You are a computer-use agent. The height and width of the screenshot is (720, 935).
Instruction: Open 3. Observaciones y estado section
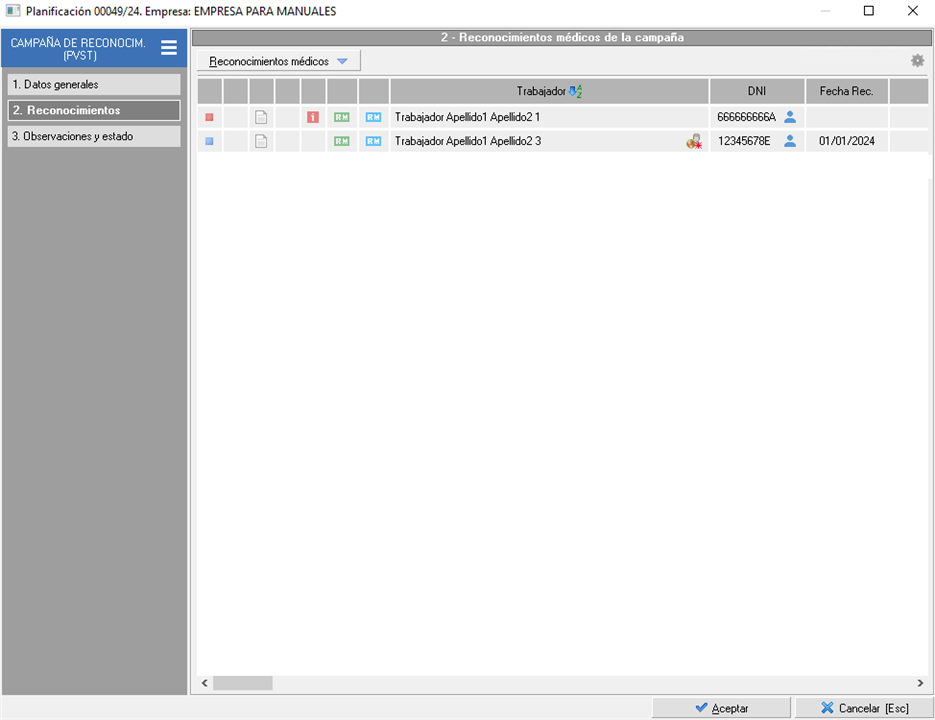click(x=94, y=136)
